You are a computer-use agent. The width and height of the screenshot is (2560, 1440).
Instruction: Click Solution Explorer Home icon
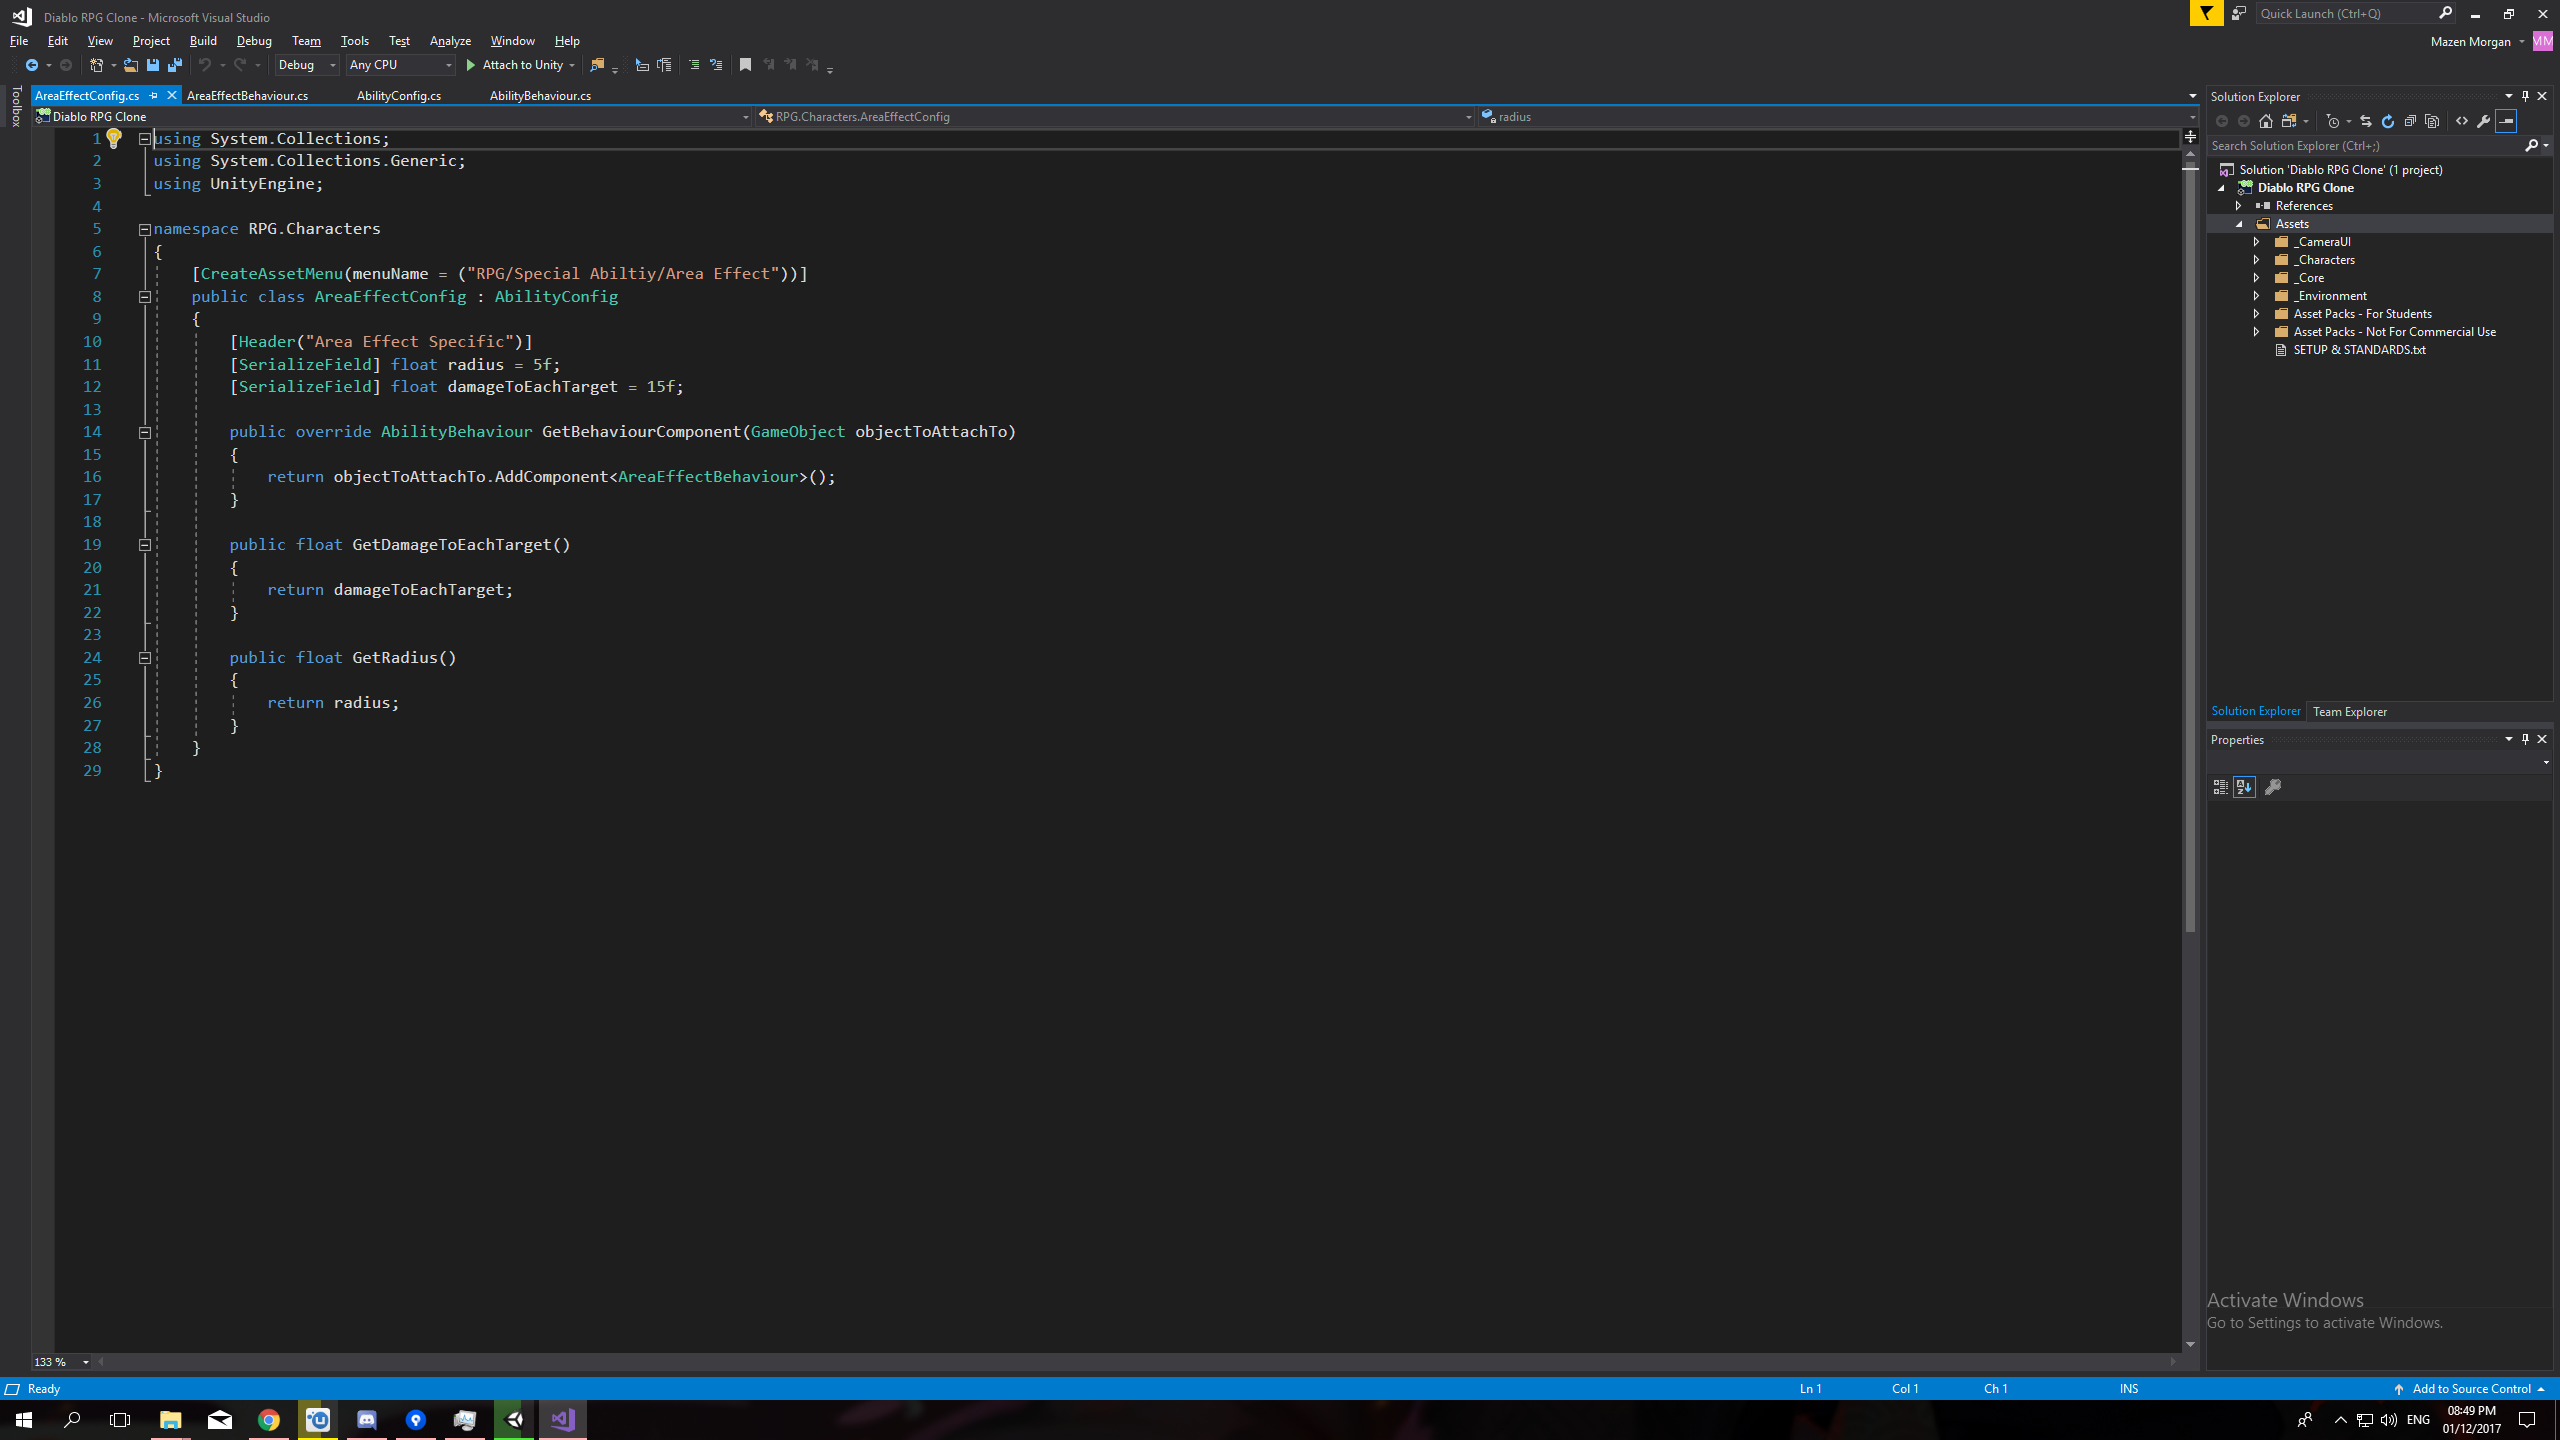click(2266, 121)
